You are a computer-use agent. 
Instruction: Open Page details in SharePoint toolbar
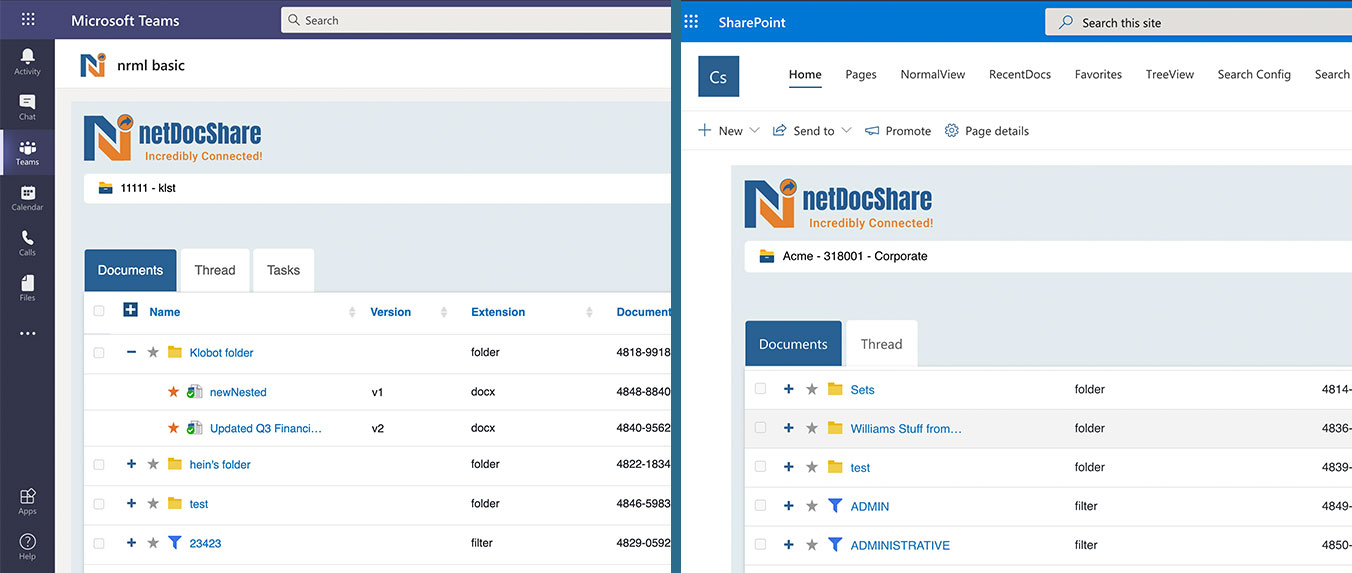coord(986,131)
